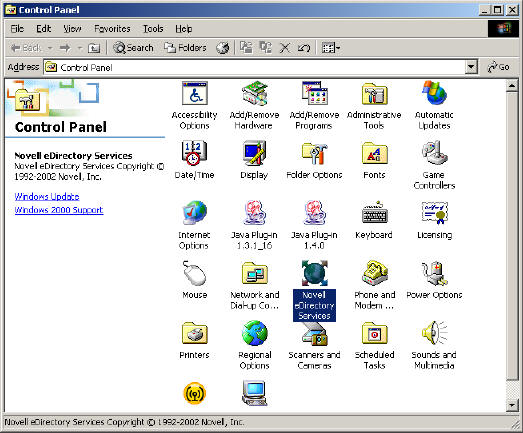Open Keyboard settings
523x433 pixels.
click(x=374, y=220)
